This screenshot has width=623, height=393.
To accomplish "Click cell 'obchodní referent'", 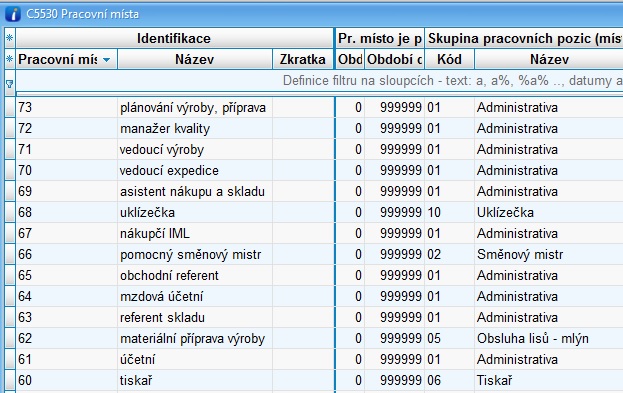I will click(x=195, y=275).
